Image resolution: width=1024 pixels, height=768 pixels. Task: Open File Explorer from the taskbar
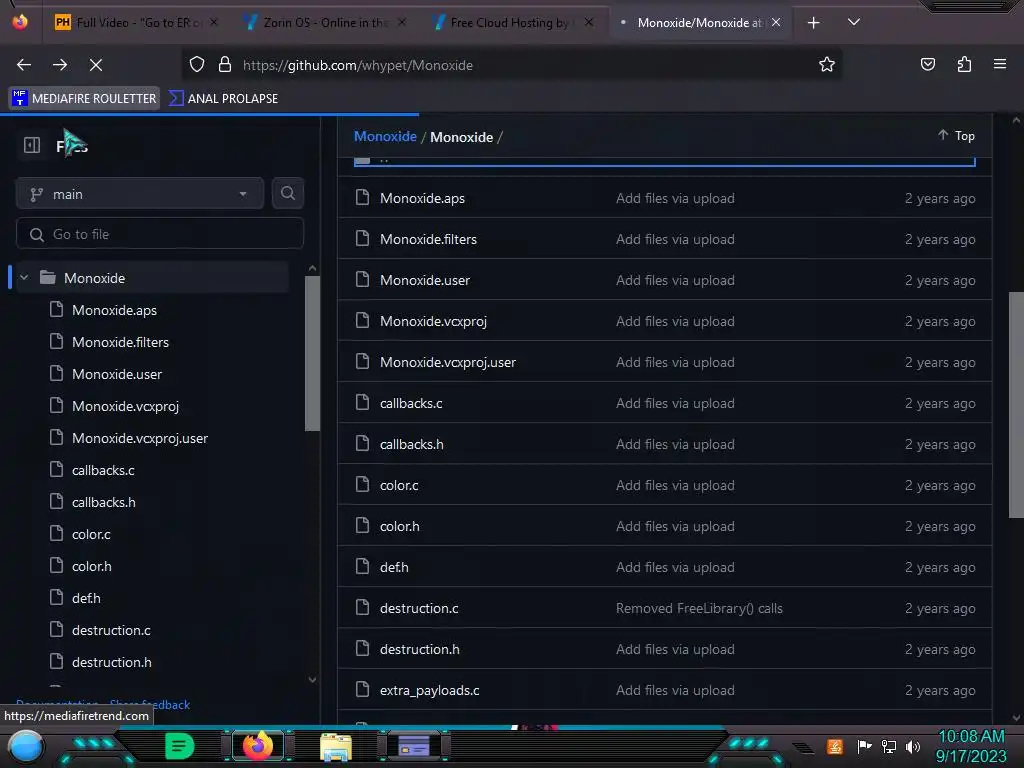(x=336, y=746)
